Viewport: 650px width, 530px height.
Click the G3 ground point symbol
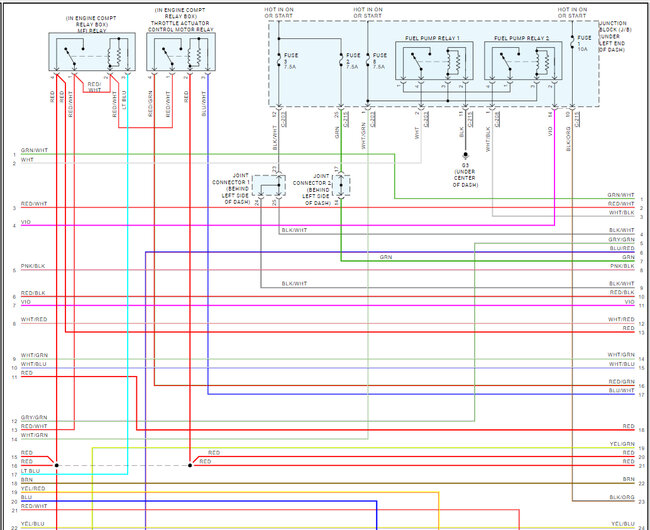pyautogui.click(x=465, y=155)
